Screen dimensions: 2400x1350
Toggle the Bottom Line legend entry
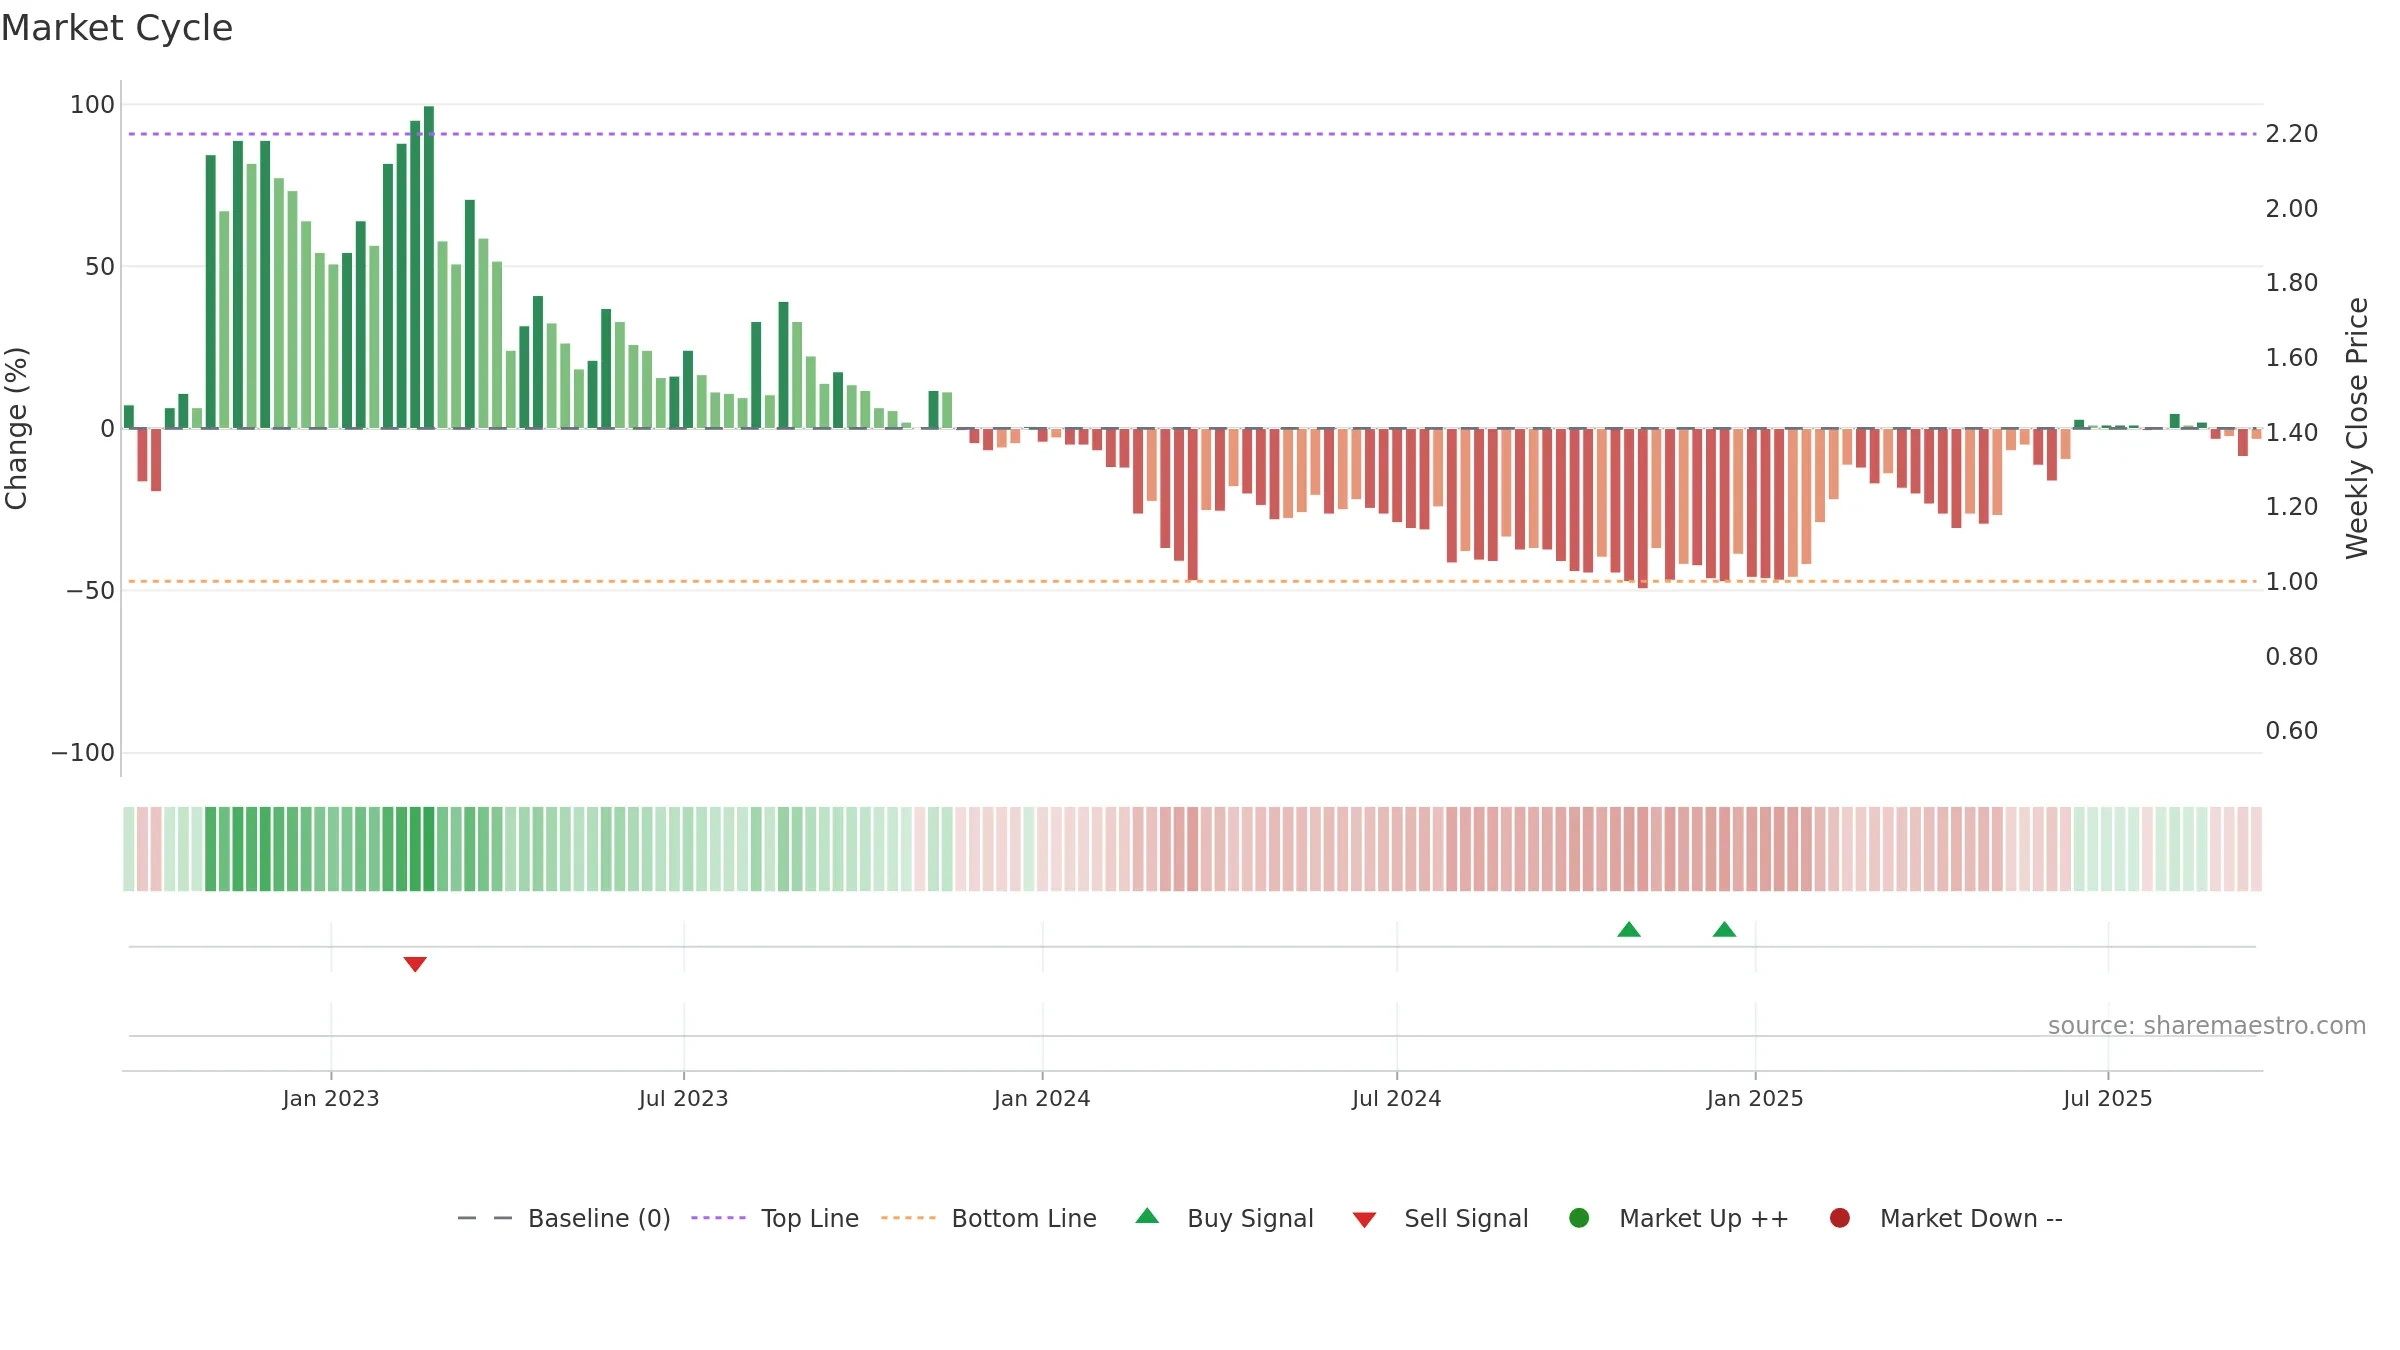click(x=989, y=1218)
